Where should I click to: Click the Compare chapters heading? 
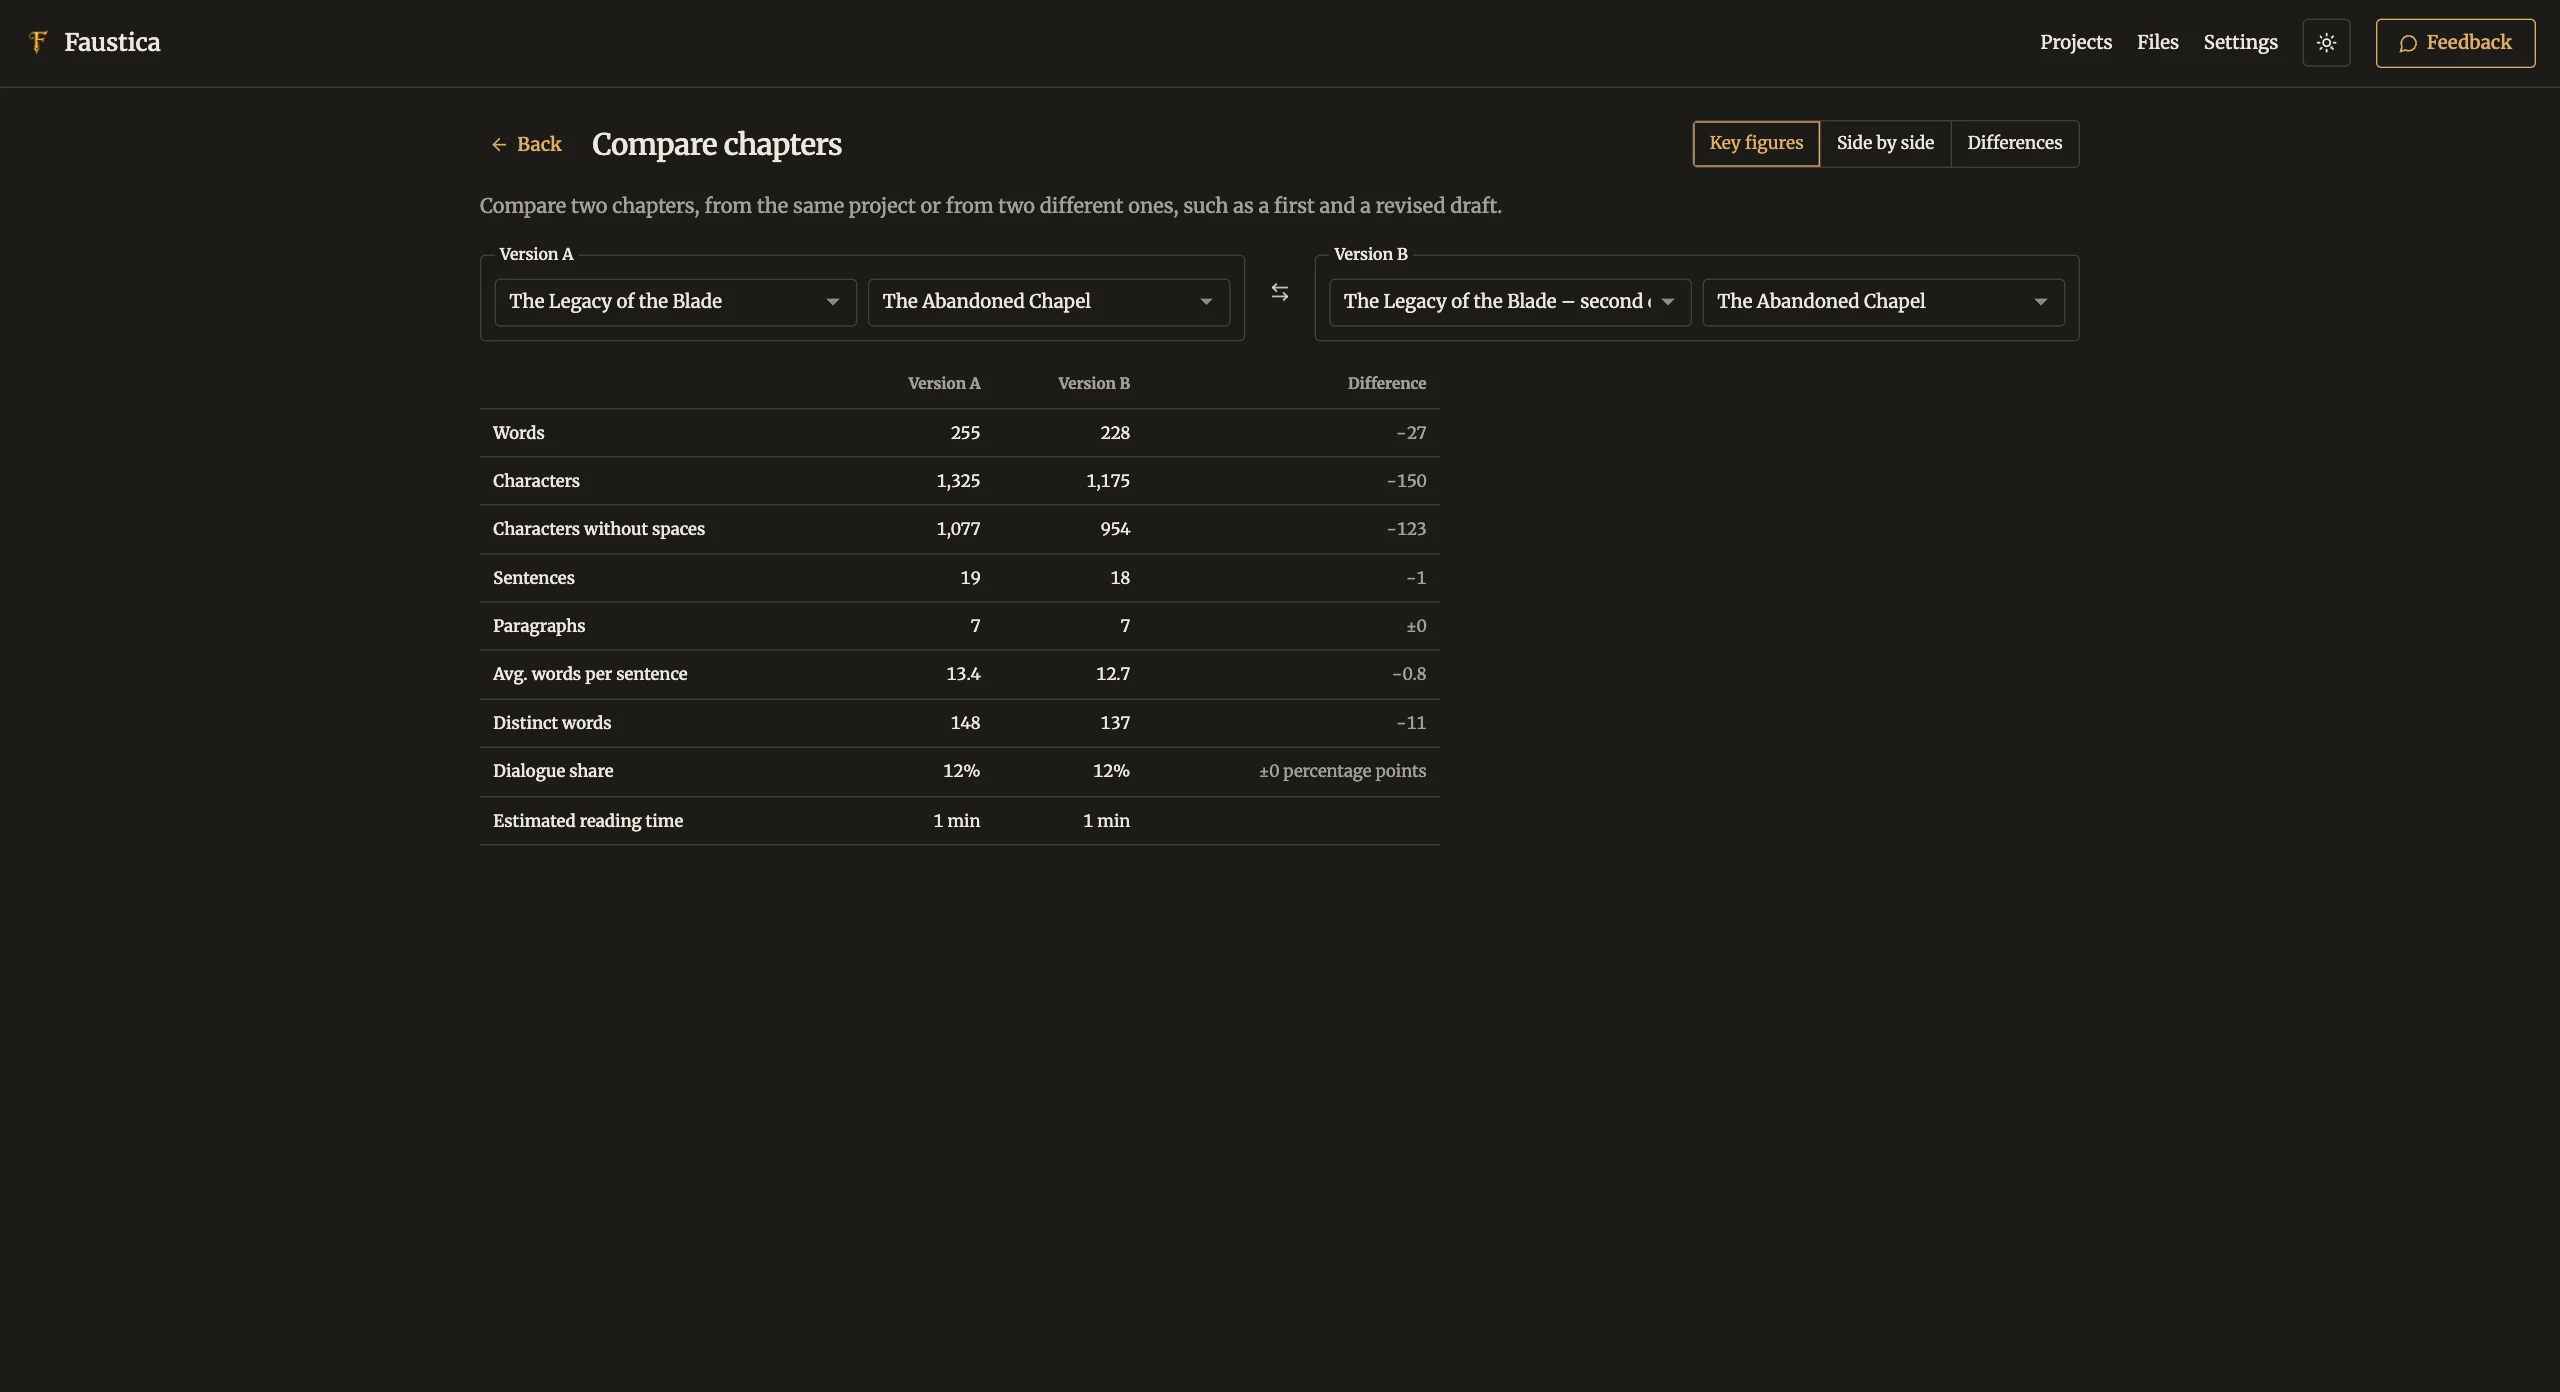pos(716,144)
